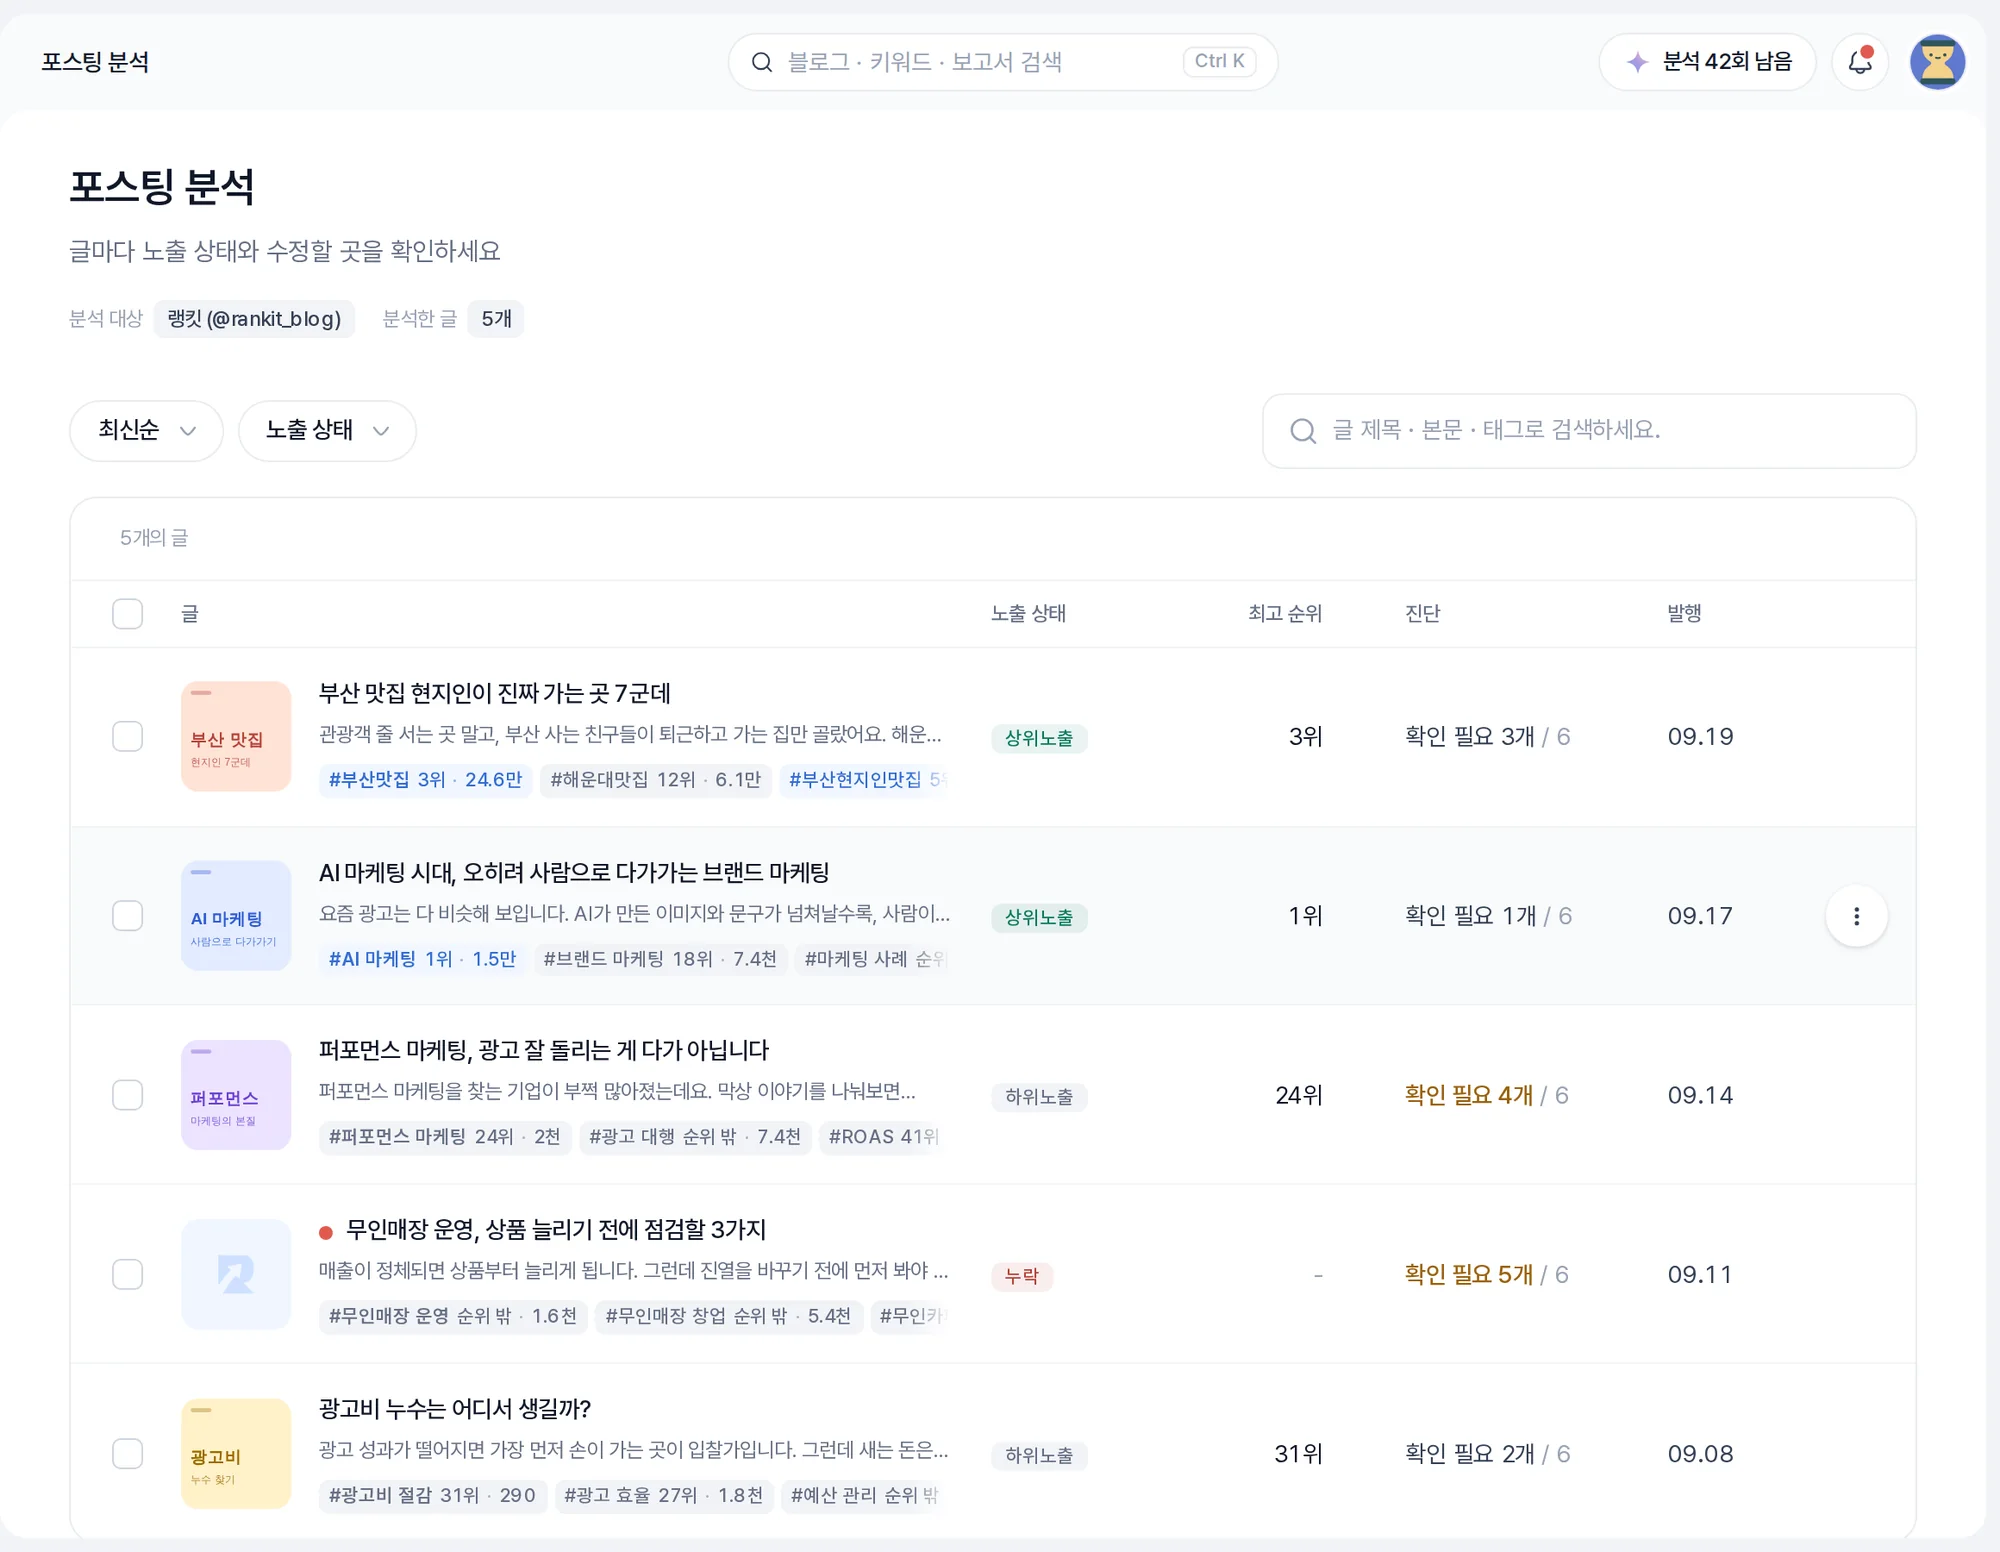This screenshot has height=1552, width=2000.
Task: Click 확인 필요 4개 / 6 diagnosis
Action: (x=1486, y=1095)
